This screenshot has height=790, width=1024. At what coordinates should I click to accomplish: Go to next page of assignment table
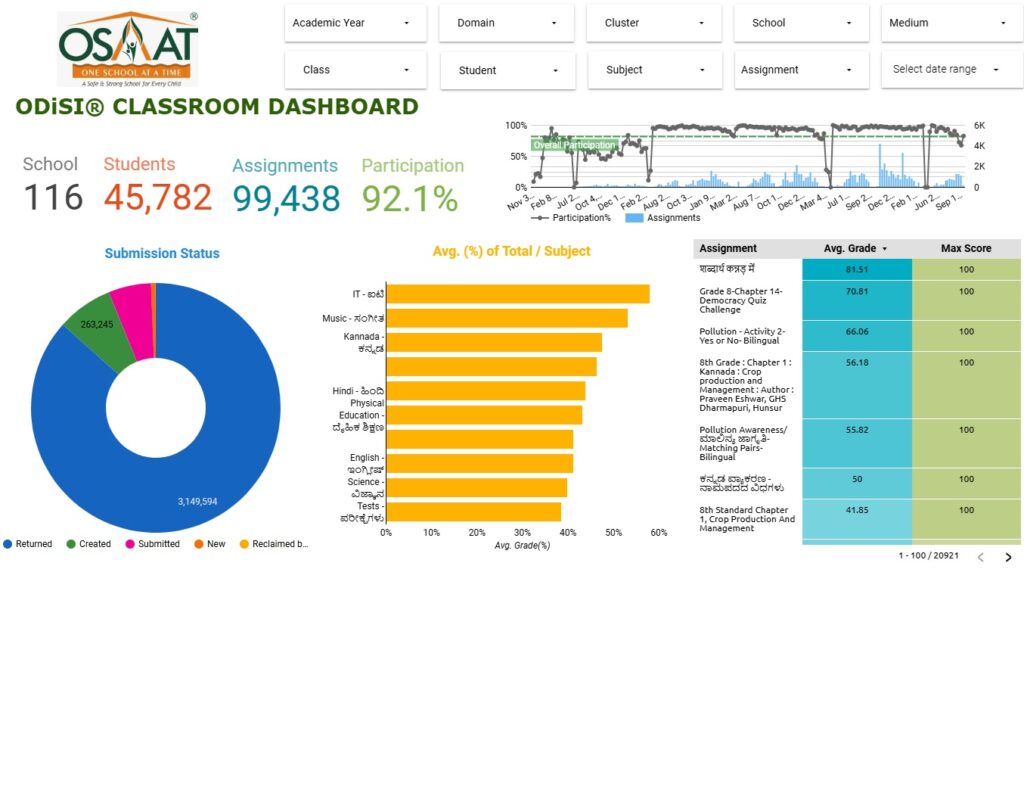(x=1008, y=557)
